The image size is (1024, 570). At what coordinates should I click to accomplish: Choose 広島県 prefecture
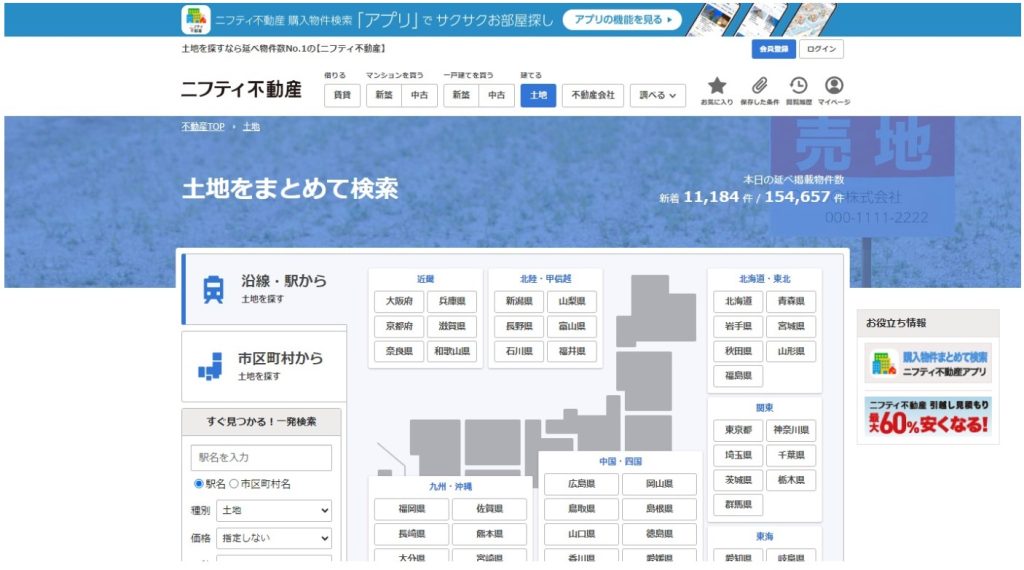click(x=581, y=484)
